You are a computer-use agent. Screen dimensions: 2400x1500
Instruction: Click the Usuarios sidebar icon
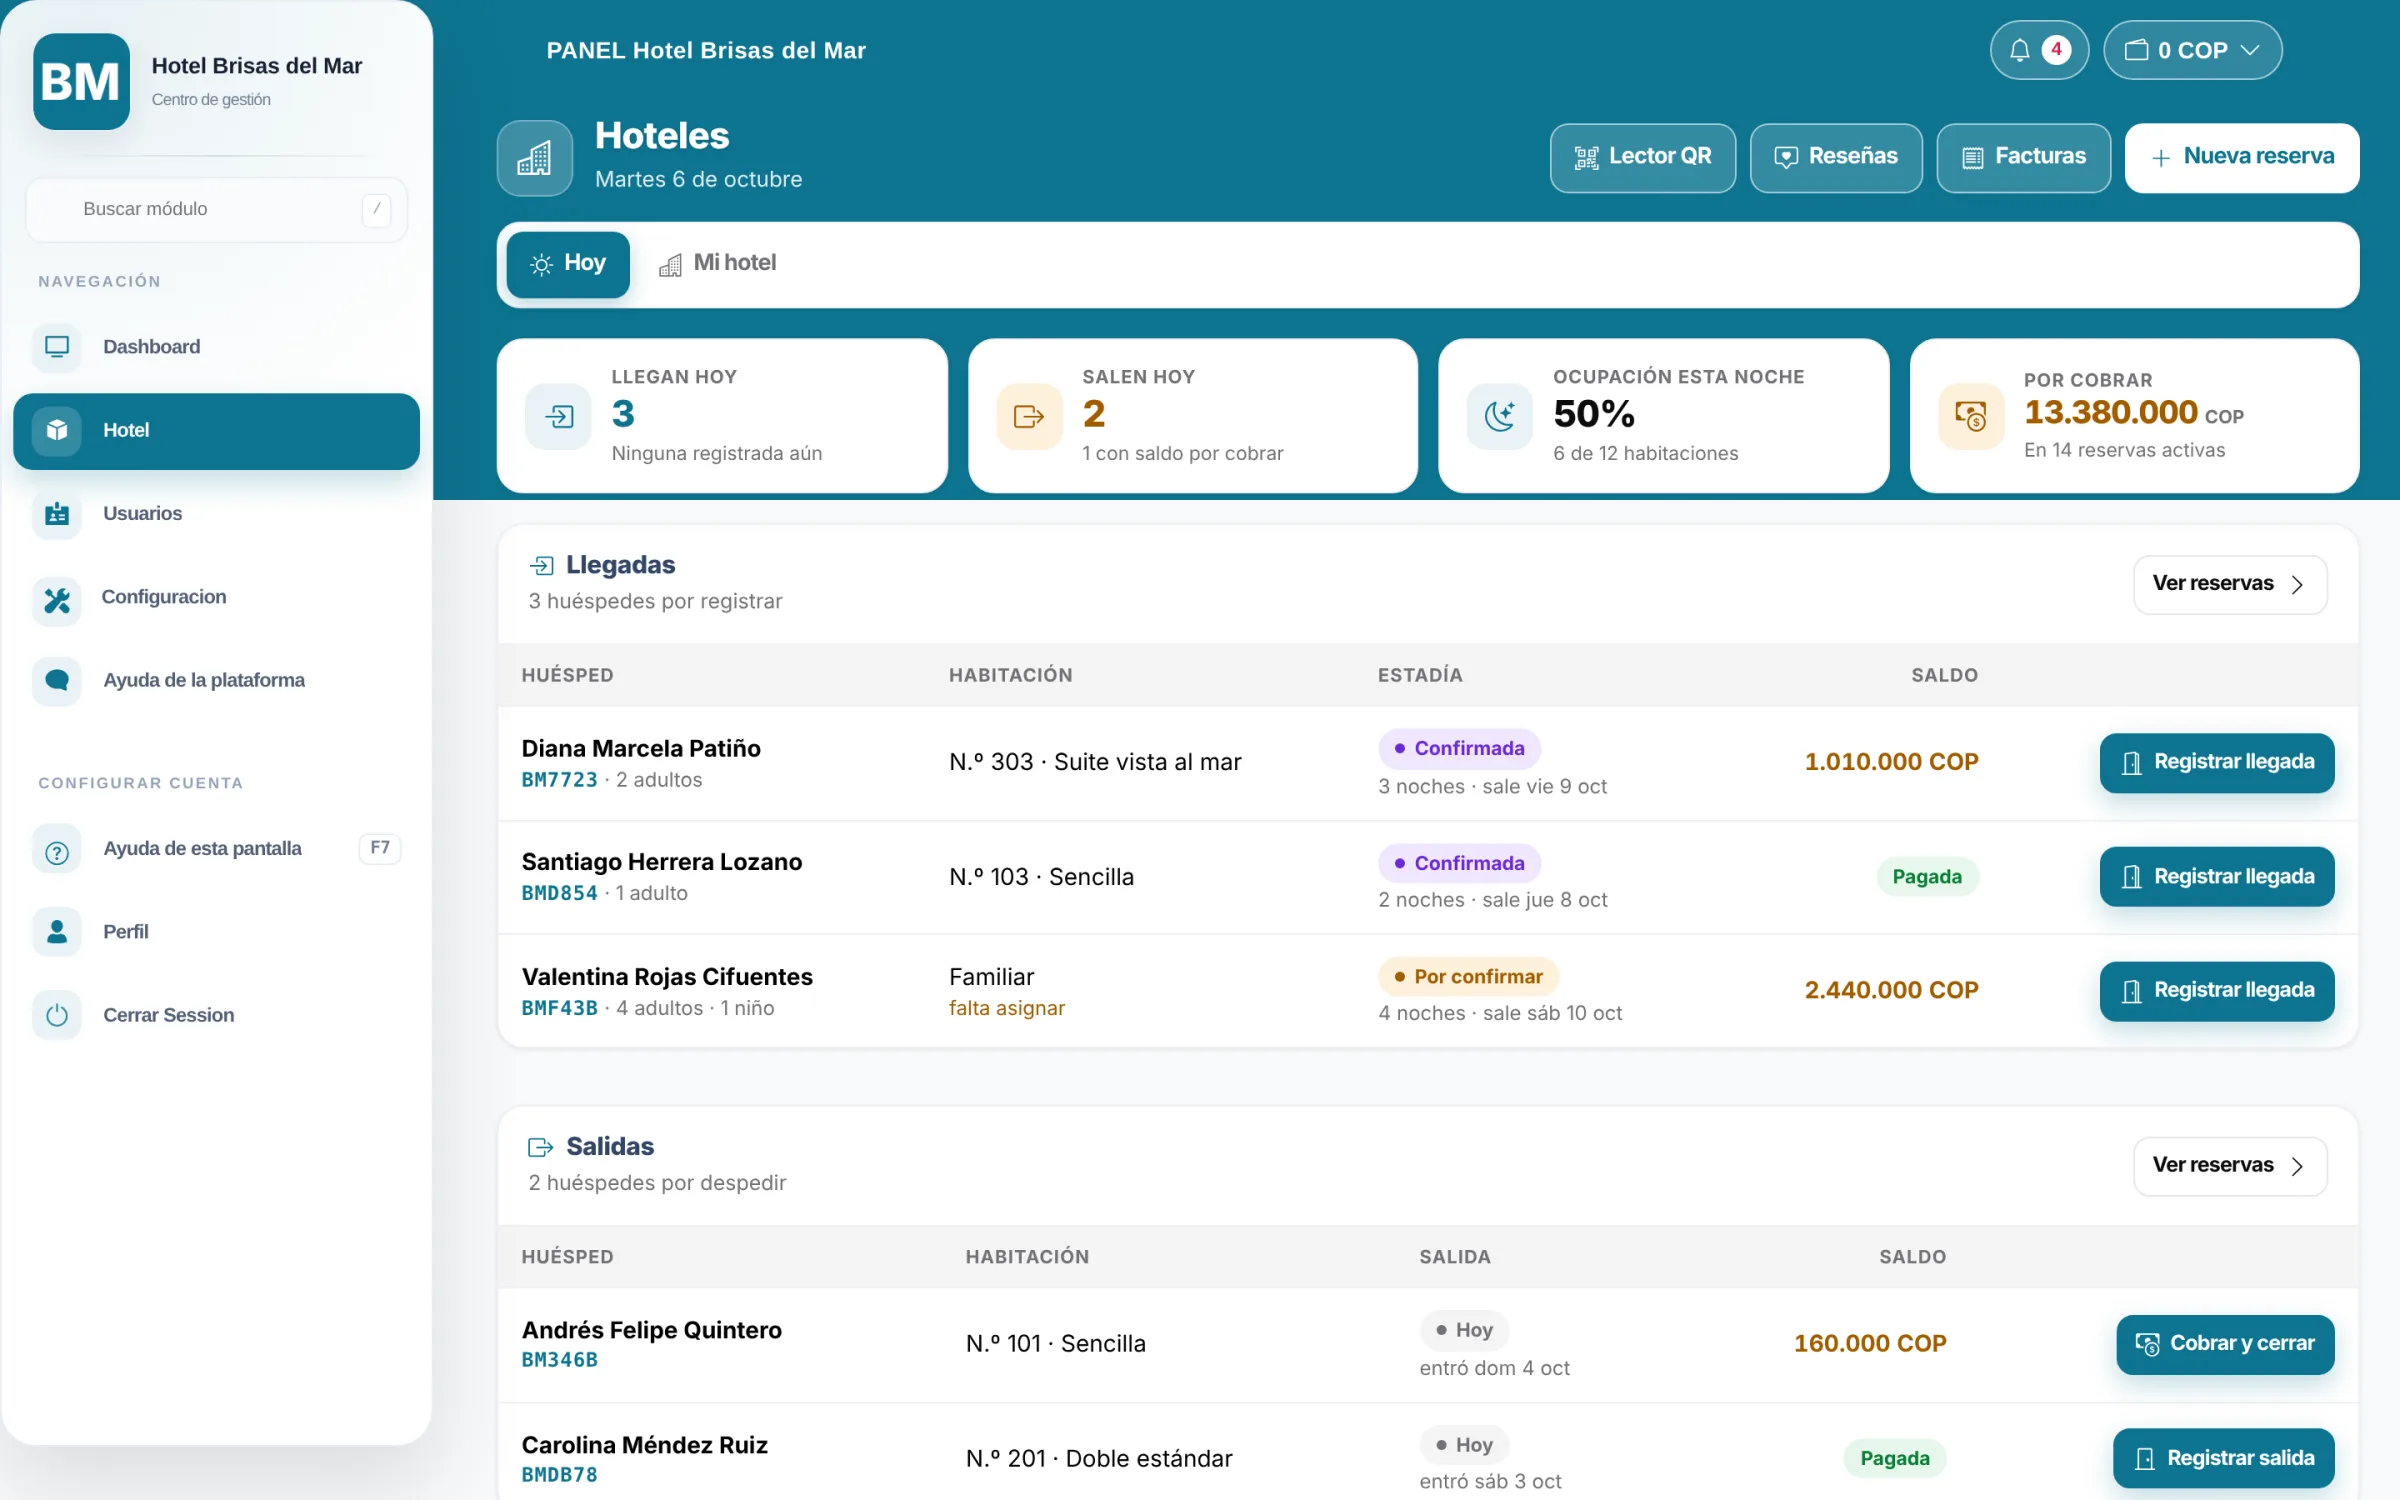[57, 514]
